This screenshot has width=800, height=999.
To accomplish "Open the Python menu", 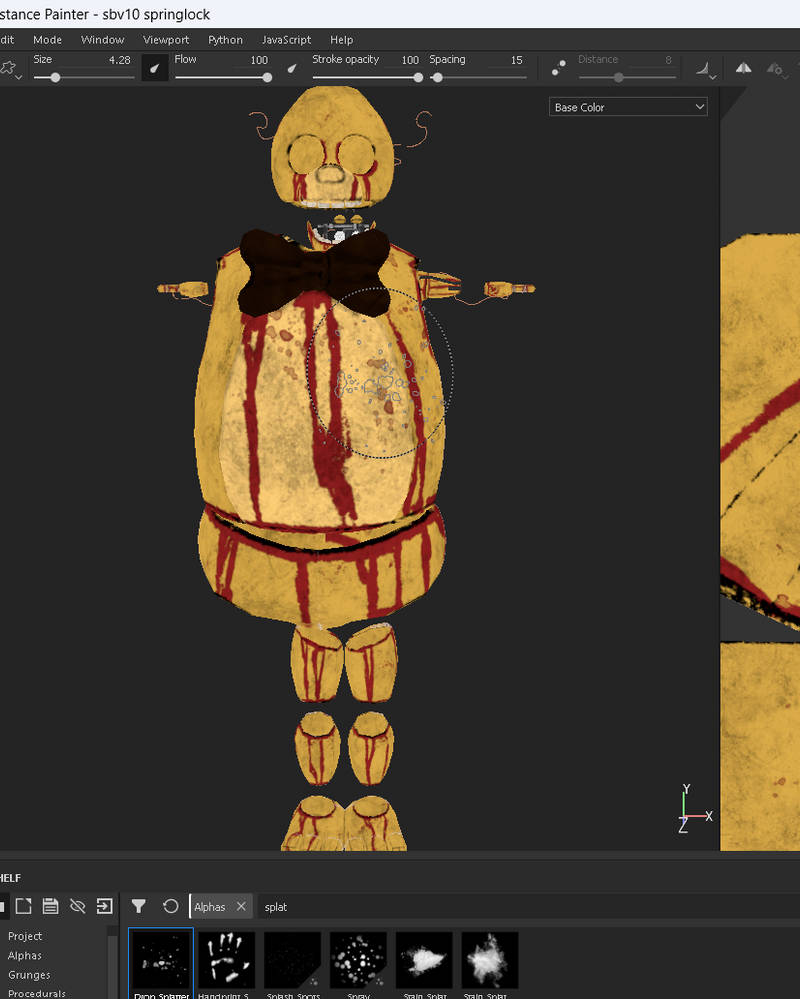I will pos(225,40).
